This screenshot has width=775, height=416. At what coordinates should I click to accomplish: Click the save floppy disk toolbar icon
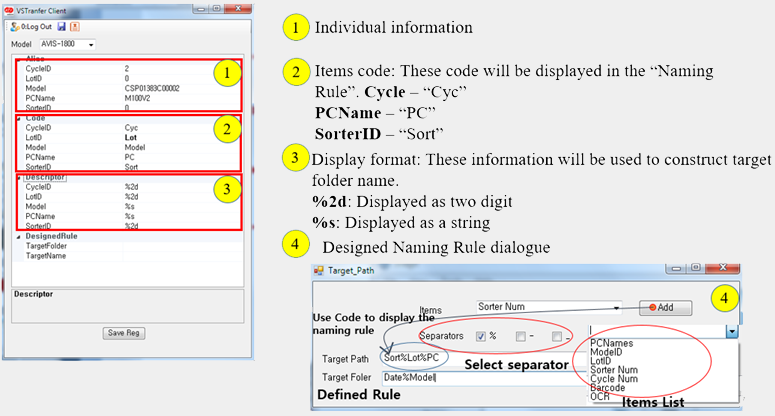tap(62, 26)
